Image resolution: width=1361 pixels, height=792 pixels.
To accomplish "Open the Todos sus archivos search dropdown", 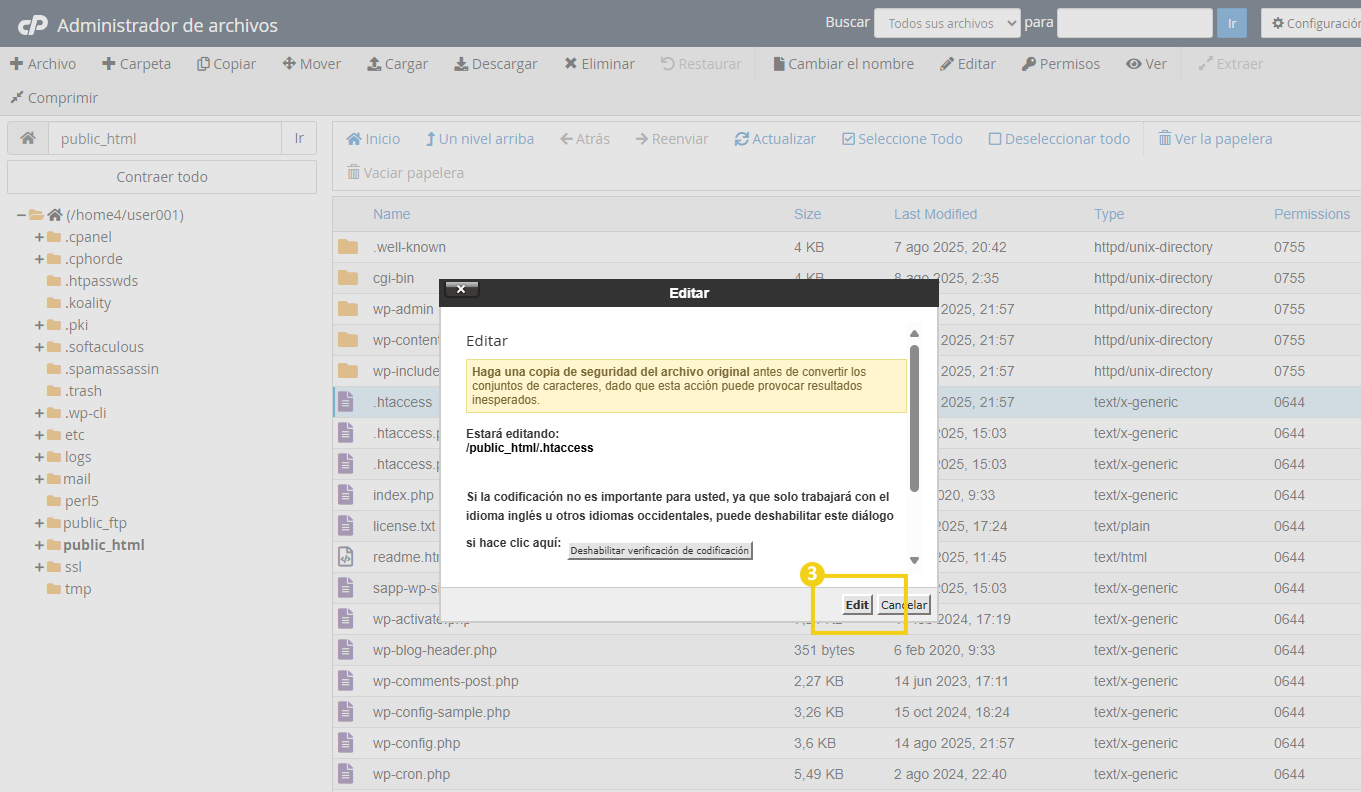I will tap(946, 22).
